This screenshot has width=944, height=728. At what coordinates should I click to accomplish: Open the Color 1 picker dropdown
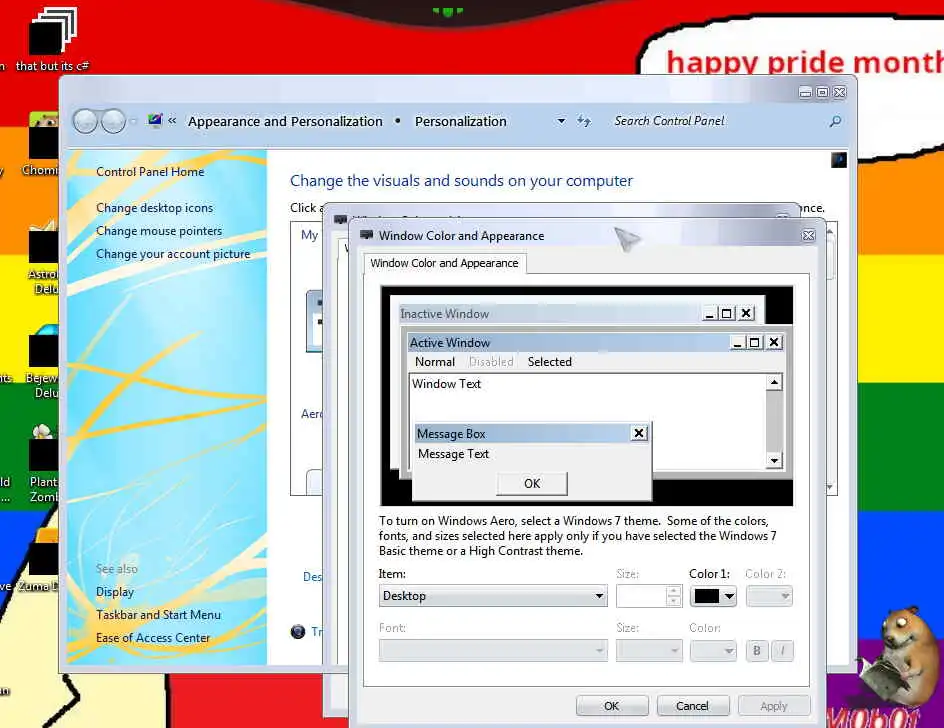713,596
